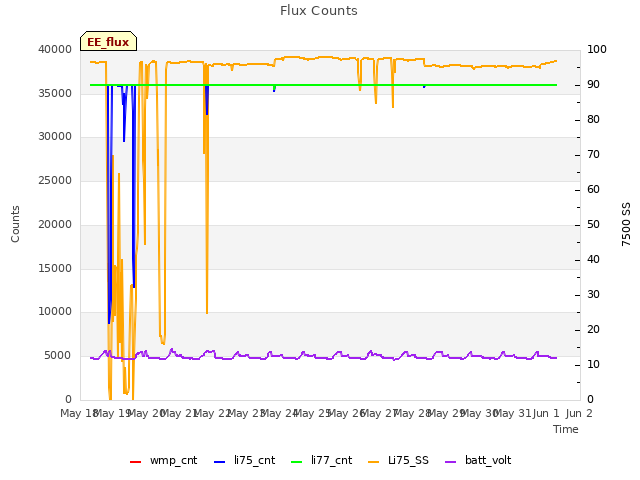Click the 35000 left axis label
Screen dimensions: 640x480
[55, 93]
